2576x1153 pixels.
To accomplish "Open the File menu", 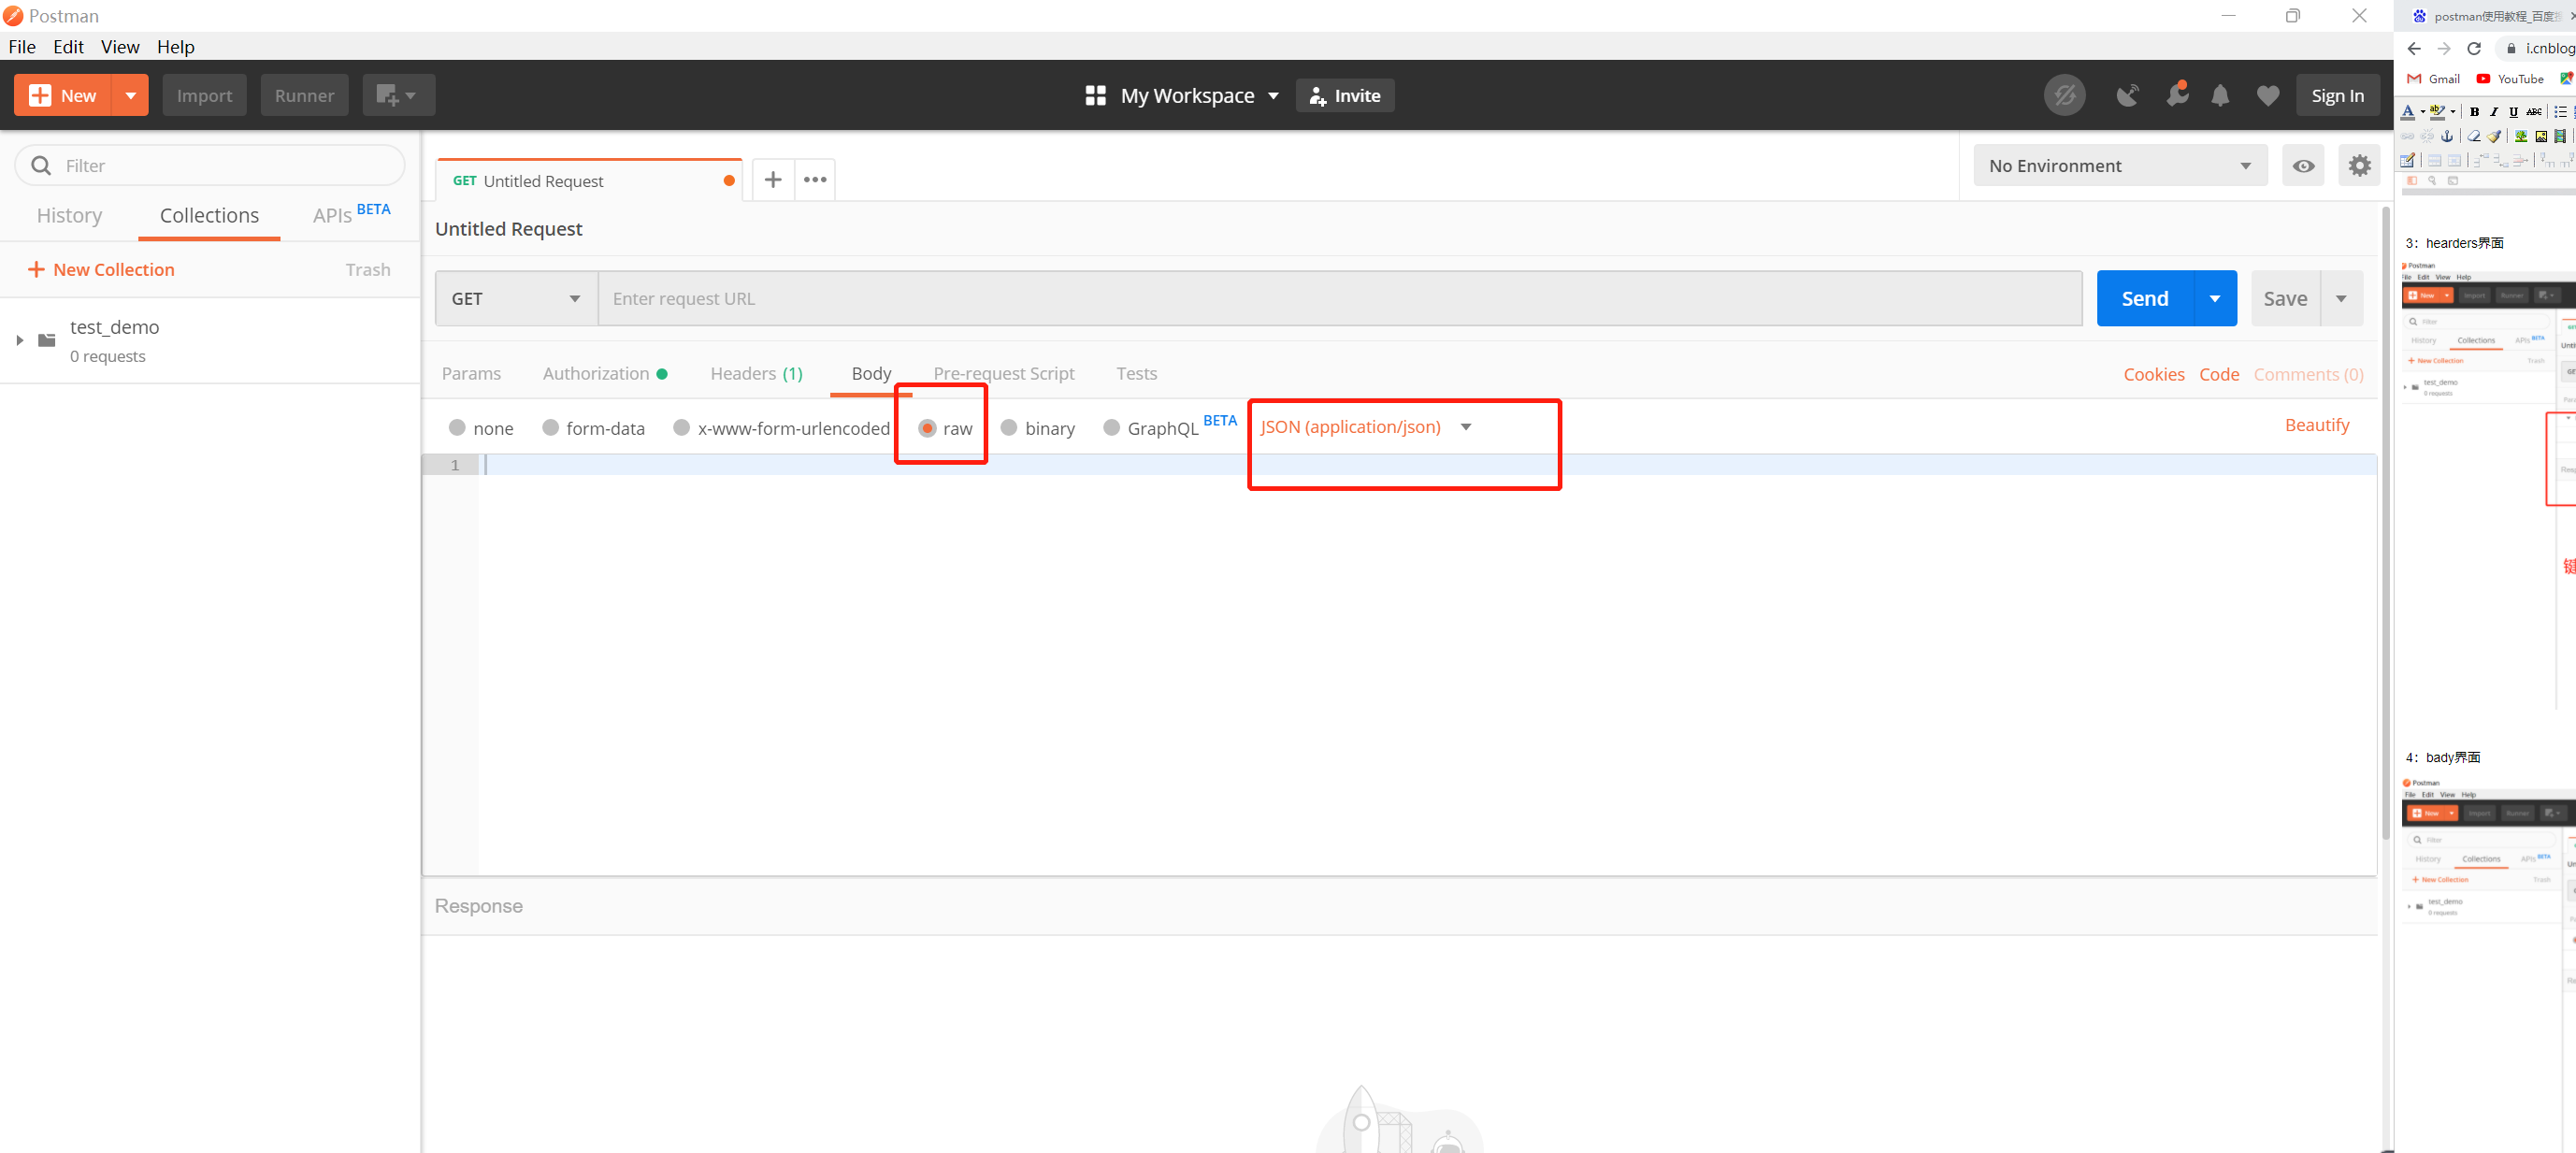I will point(22,47).
